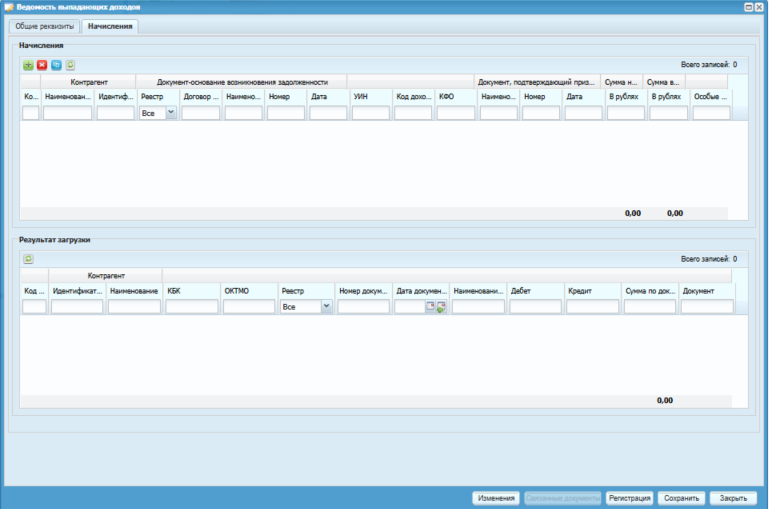Click the УИН filter field
The image size is (769, 509).
tap(370, 113)
